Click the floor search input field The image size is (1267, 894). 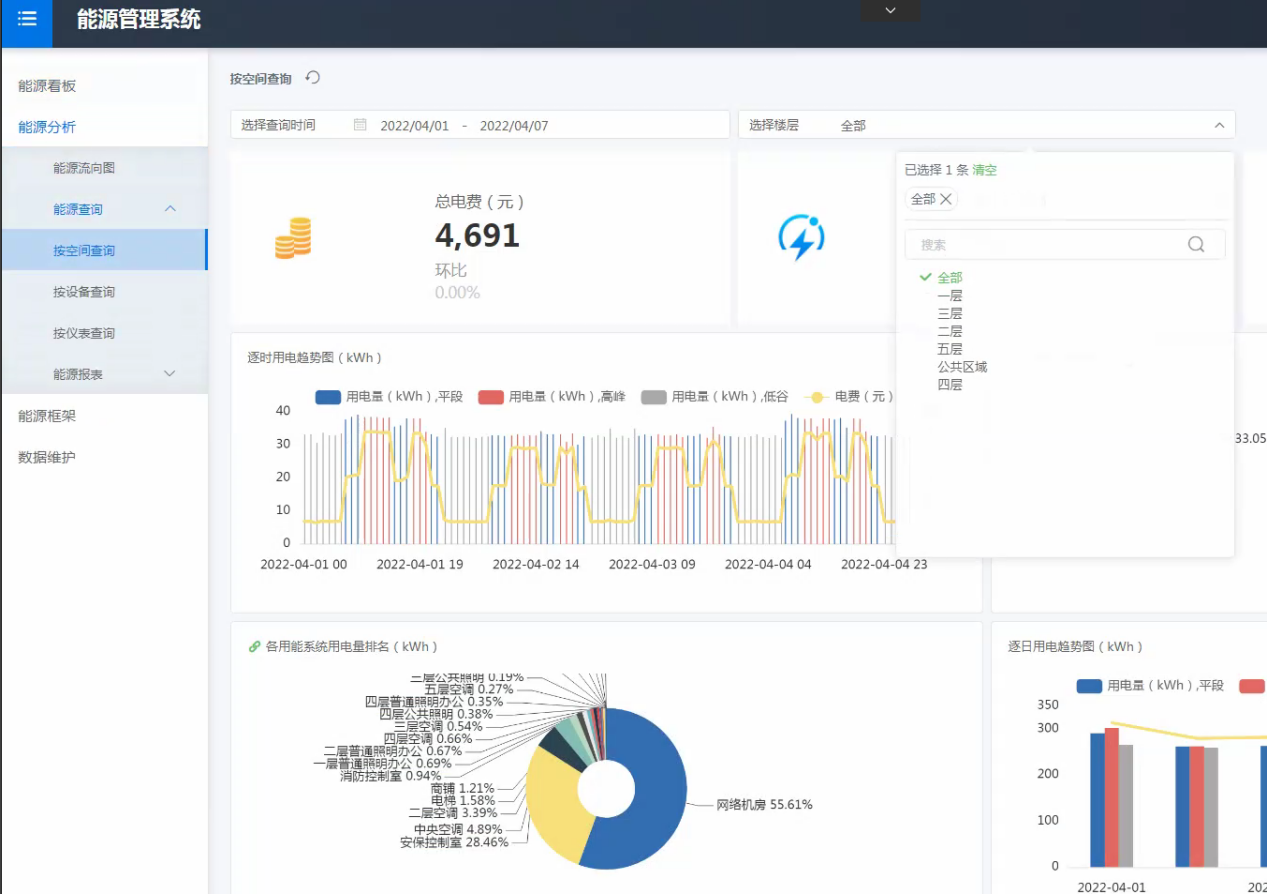[1045, 245]
